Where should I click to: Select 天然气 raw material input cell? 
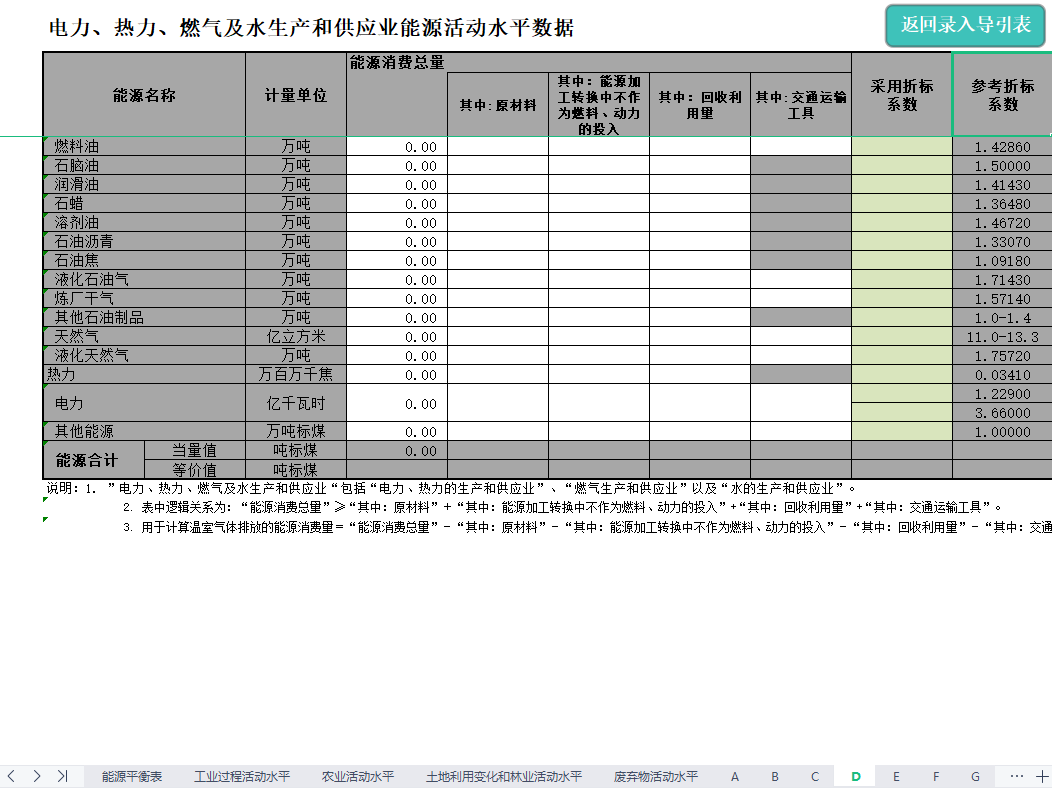click(x=497, y=337)
